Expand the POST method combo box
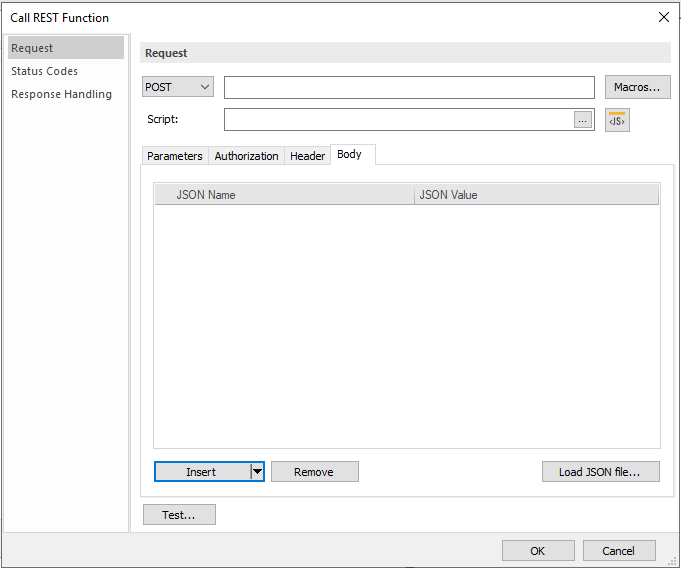This screenshot has width=681, height=570. point(178,87)
